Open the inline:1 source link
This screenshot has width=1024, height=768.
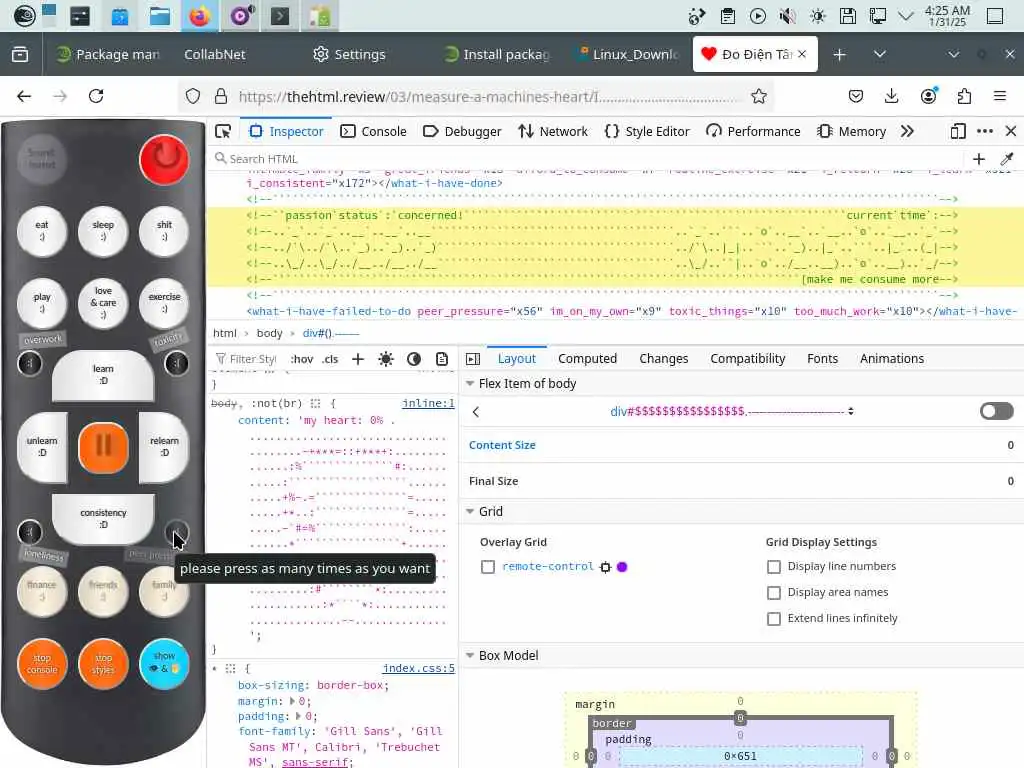click(428, 404)
